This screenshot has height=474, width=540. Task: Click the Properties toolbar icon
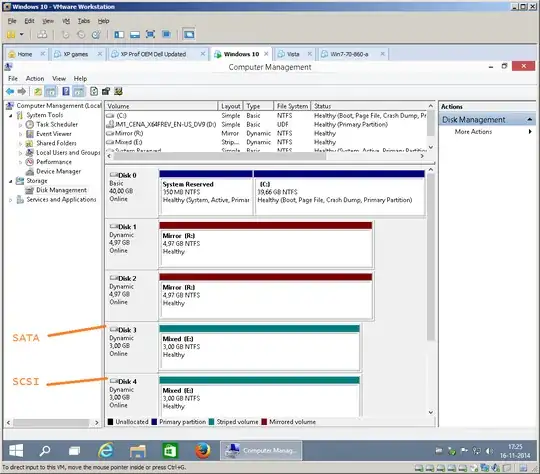[106, 92]
